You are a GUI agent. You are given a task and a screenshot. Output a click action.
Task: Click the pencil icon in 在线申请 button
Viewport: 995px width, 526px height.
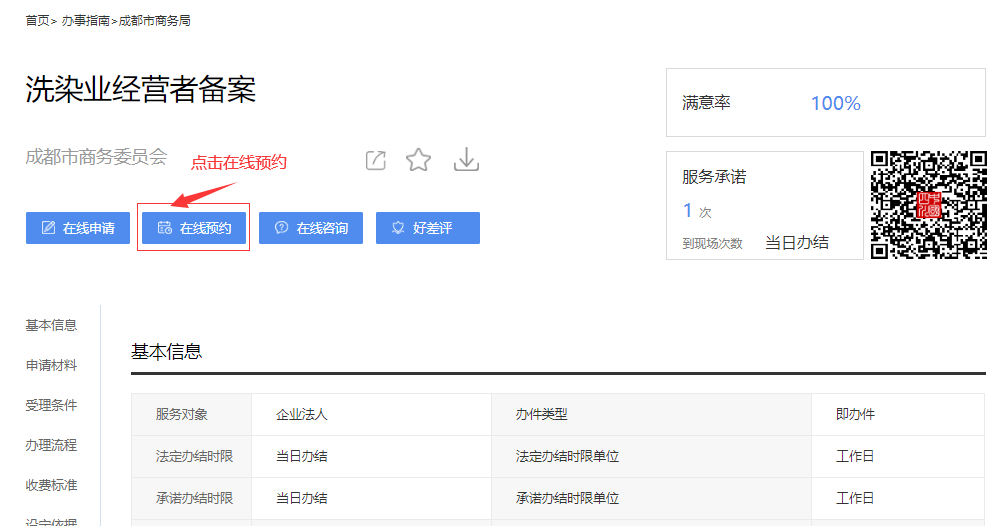coord(48,228)
